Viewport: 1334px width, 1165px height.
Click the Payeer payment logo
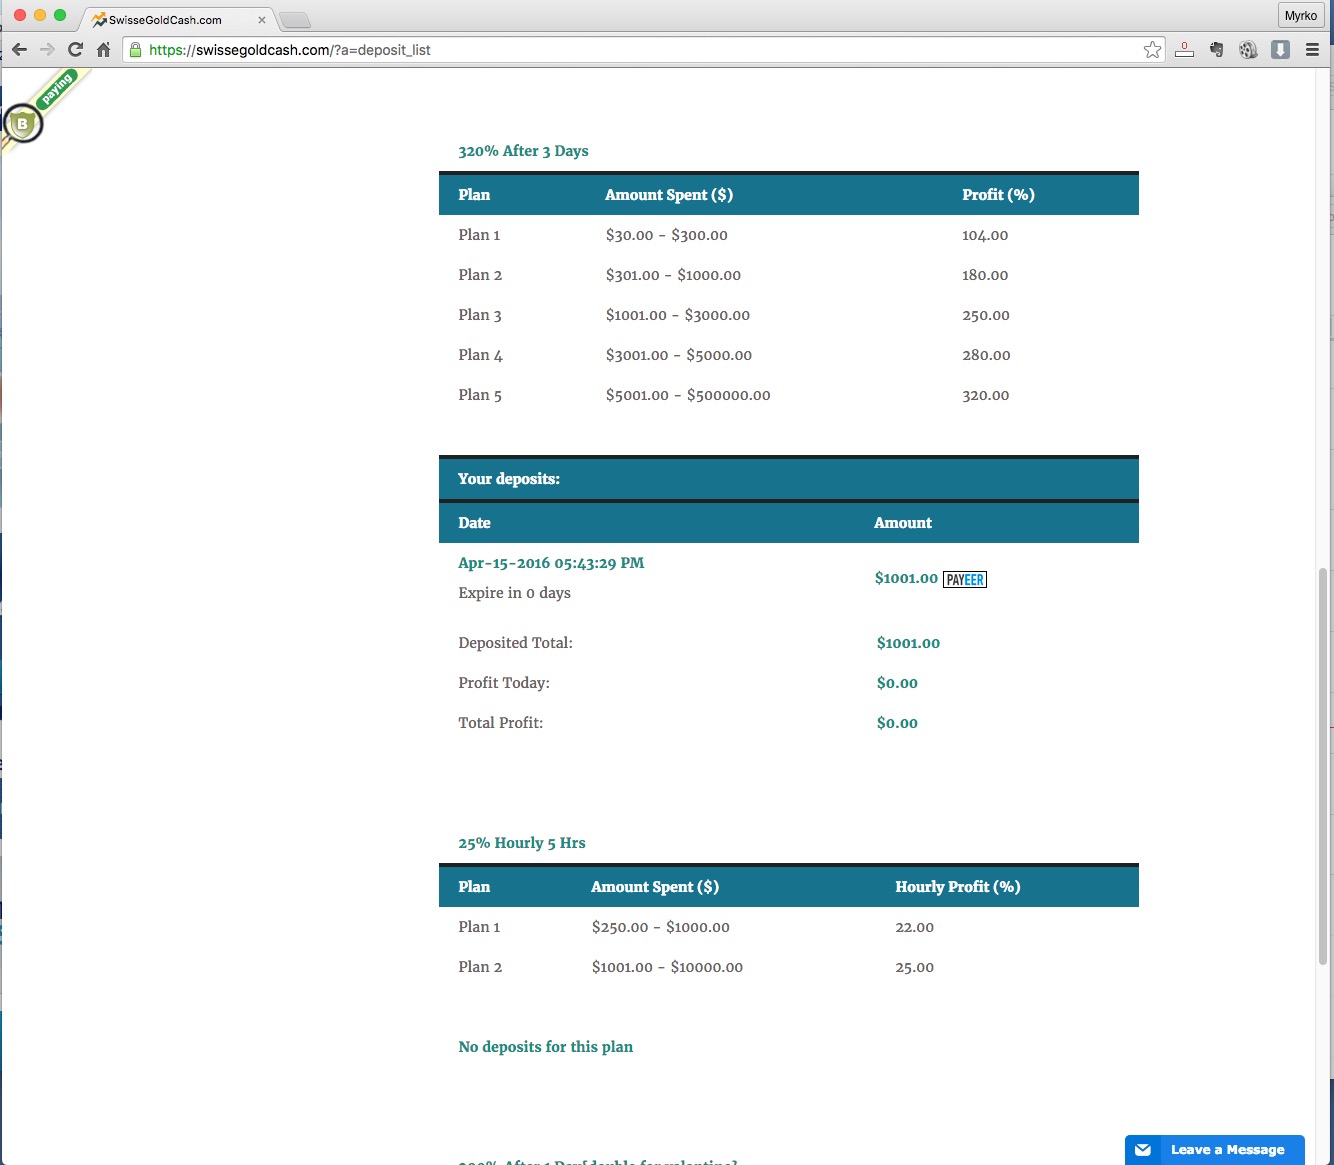[x=965, y=579]
